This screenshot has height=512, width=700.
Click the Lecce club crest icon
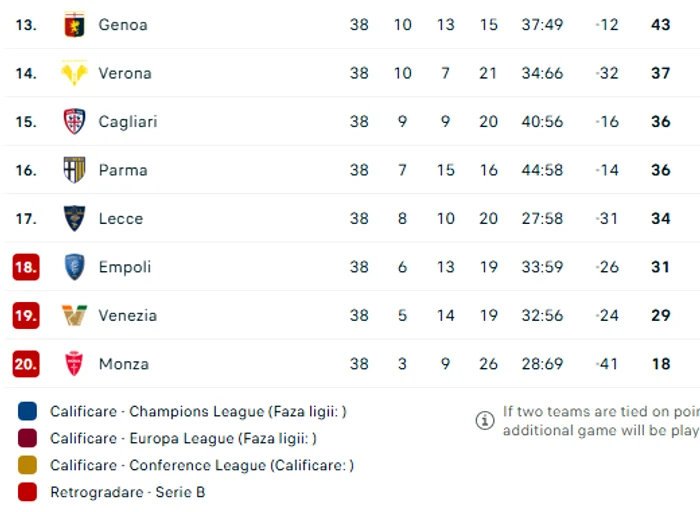point(74,218)
